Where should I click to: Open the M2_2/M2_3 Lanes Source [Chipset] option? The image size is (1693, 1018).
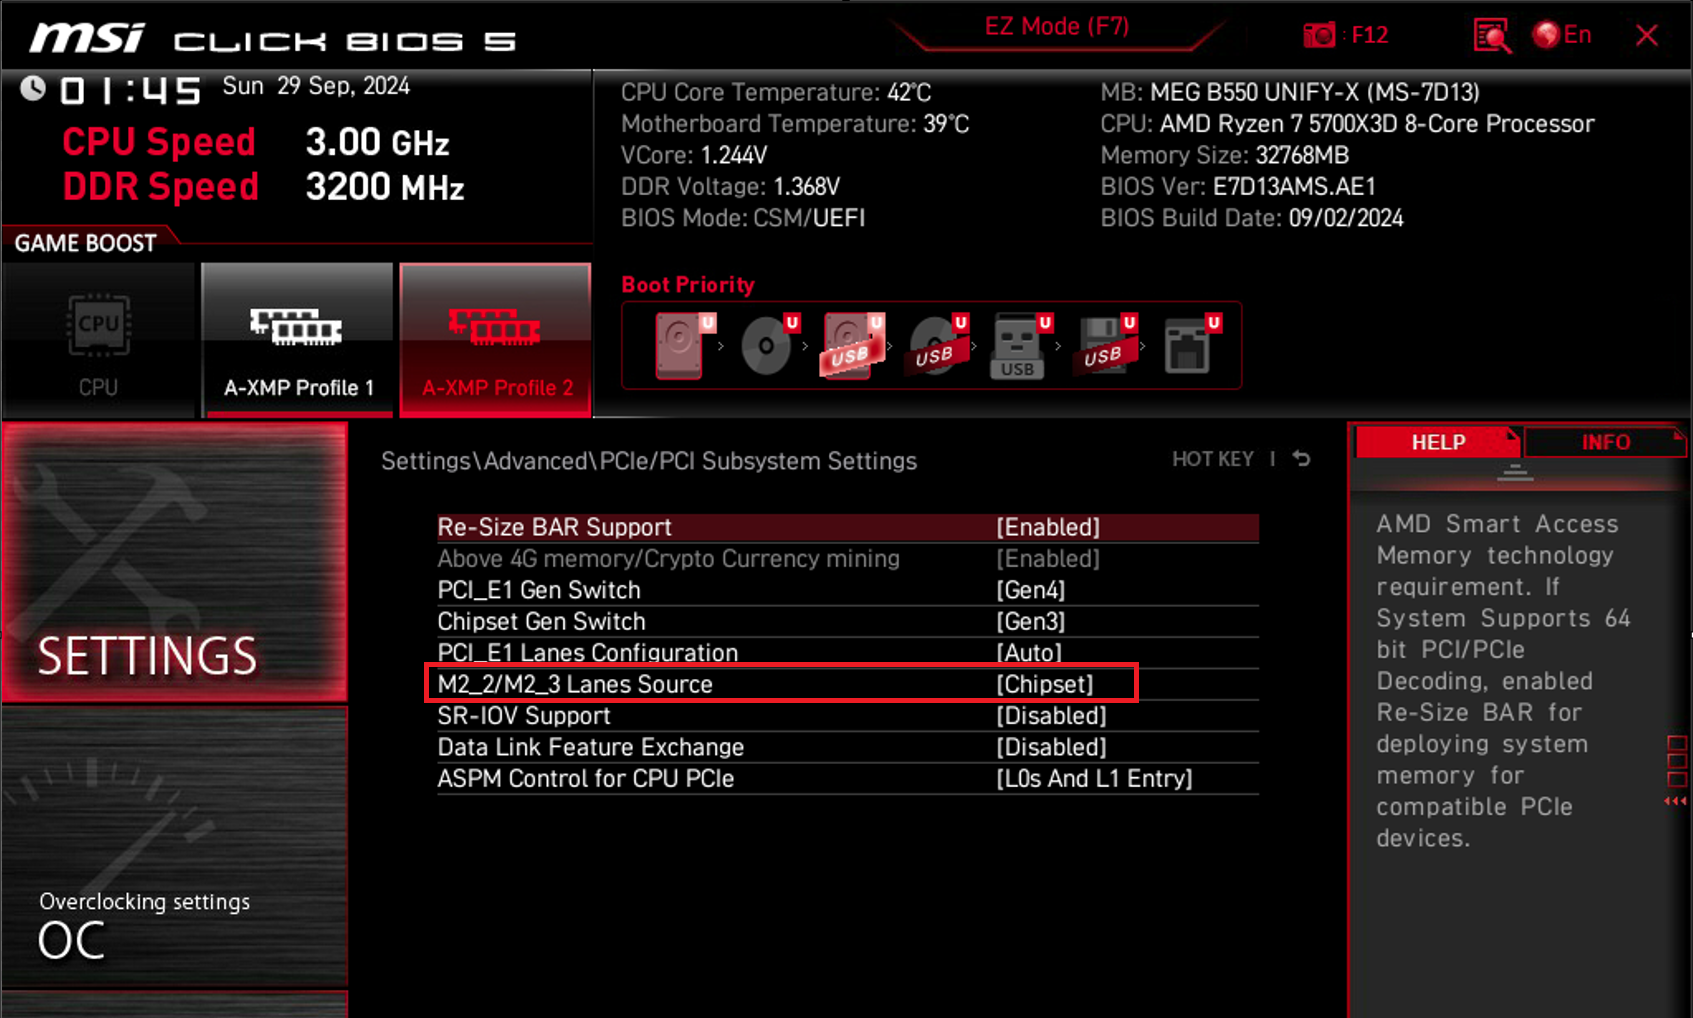pos(782,684)
